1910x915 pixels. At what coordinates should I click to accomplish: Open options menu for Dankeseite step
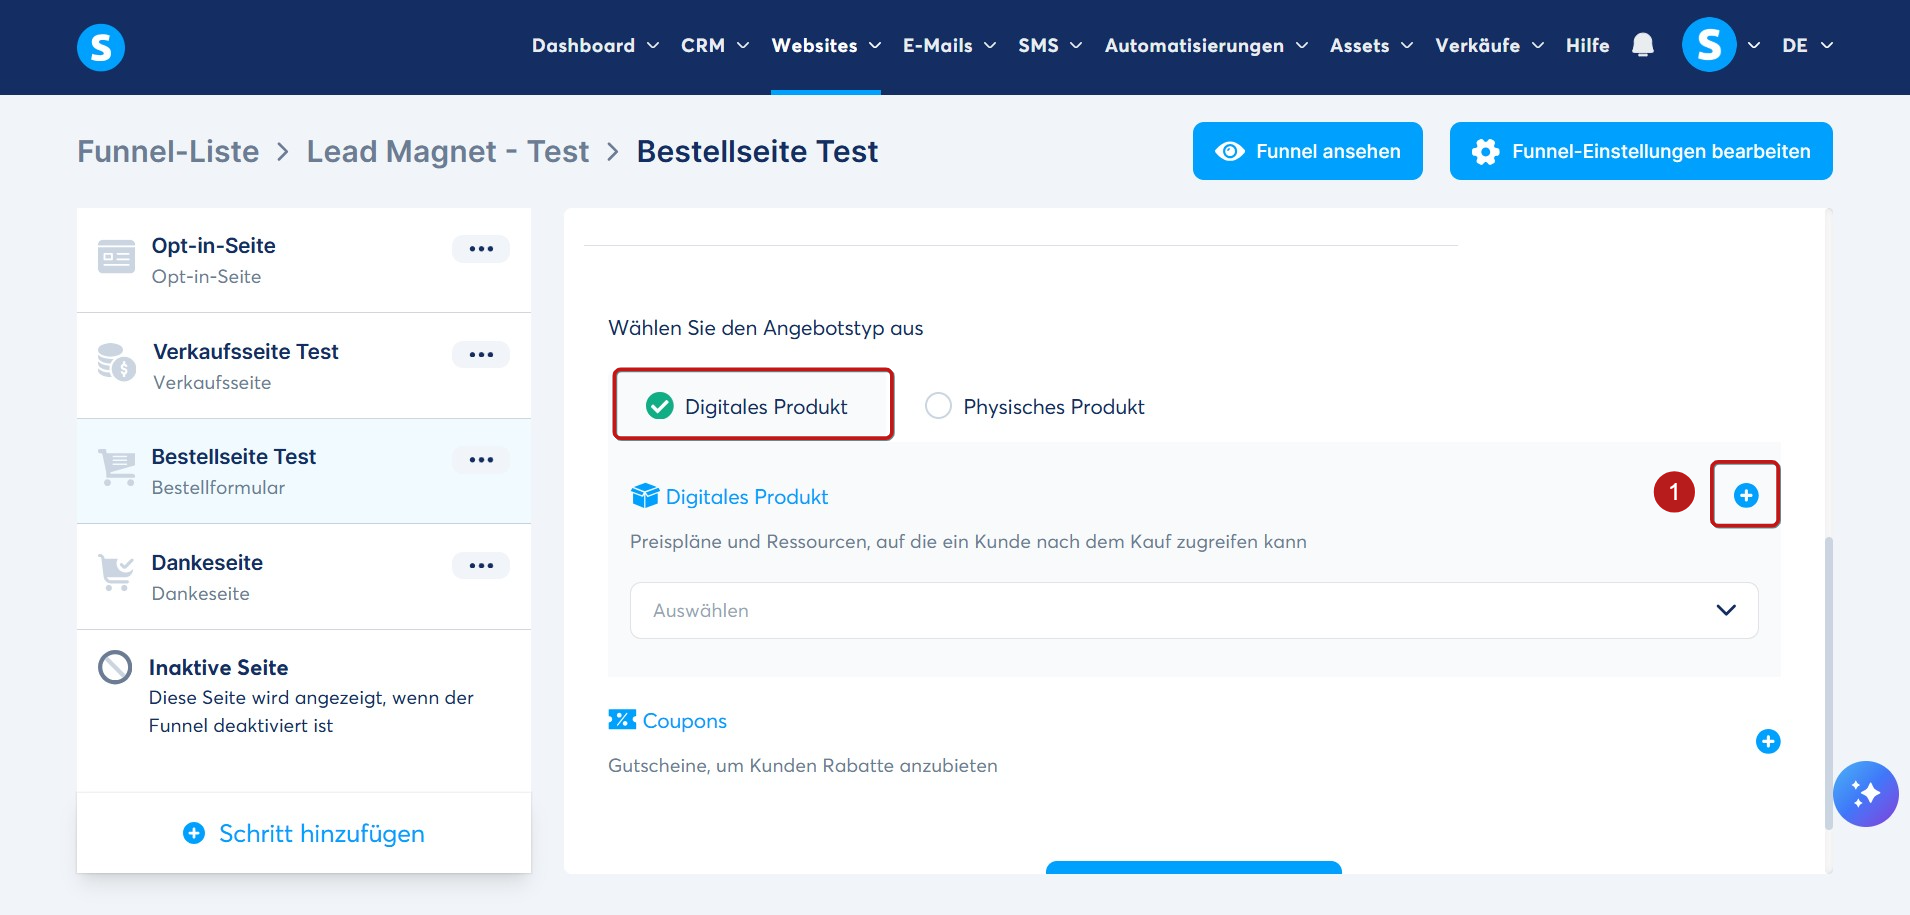coord(481,565)
